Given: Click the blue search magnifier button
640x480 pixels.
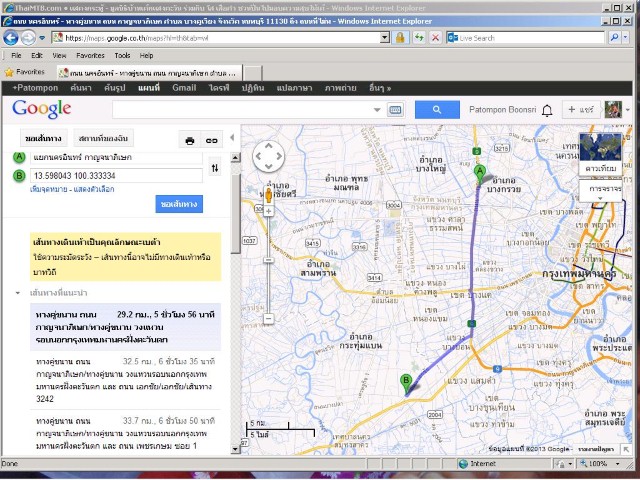Looking at the screenshot, I should click(x=437, y=110).
